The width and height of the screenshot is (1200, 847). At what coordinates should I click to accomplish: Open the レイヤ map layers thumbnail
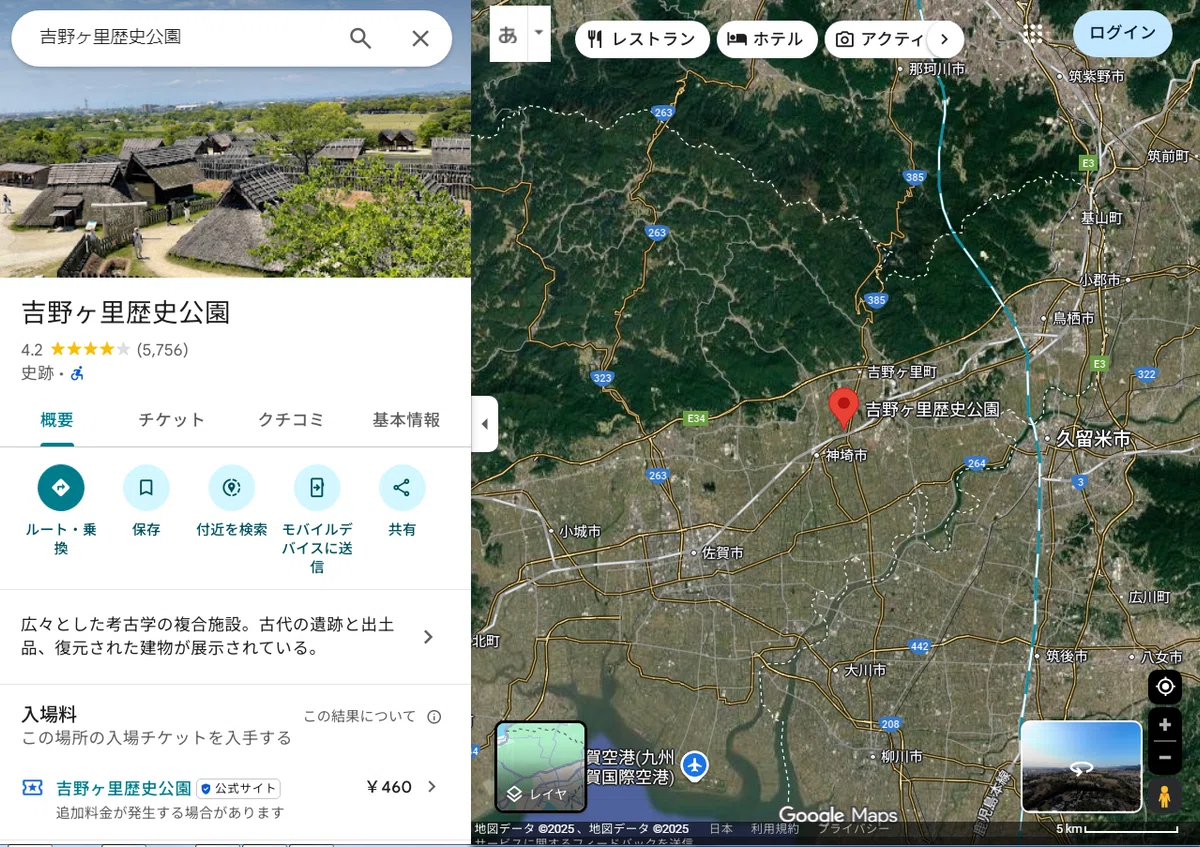pos(541,766)
